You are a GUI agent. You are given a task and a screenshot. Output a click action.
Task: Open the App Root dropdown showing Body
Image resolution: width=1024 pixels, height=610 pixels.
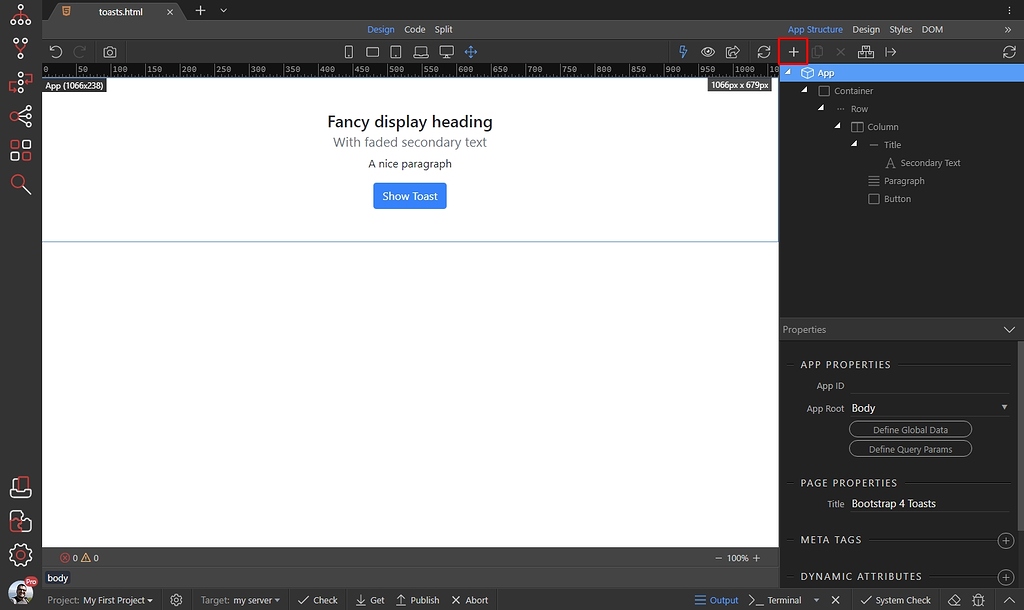(x=930, y=407)
